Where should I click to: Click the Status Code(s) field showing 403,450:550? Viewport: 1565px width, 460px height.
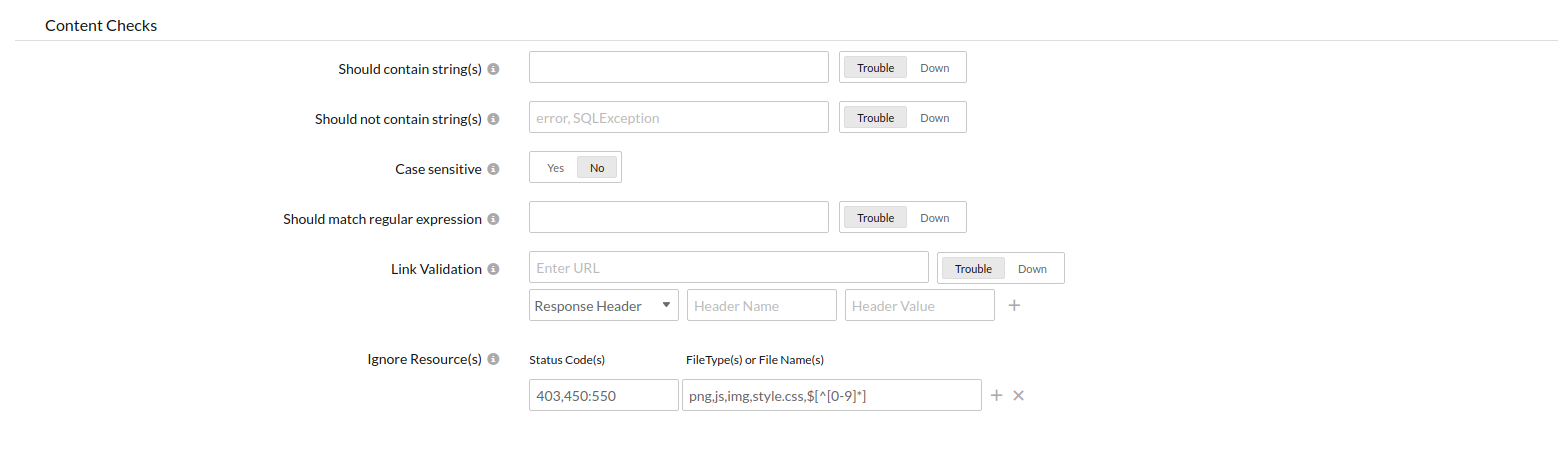tap(603, 396)
